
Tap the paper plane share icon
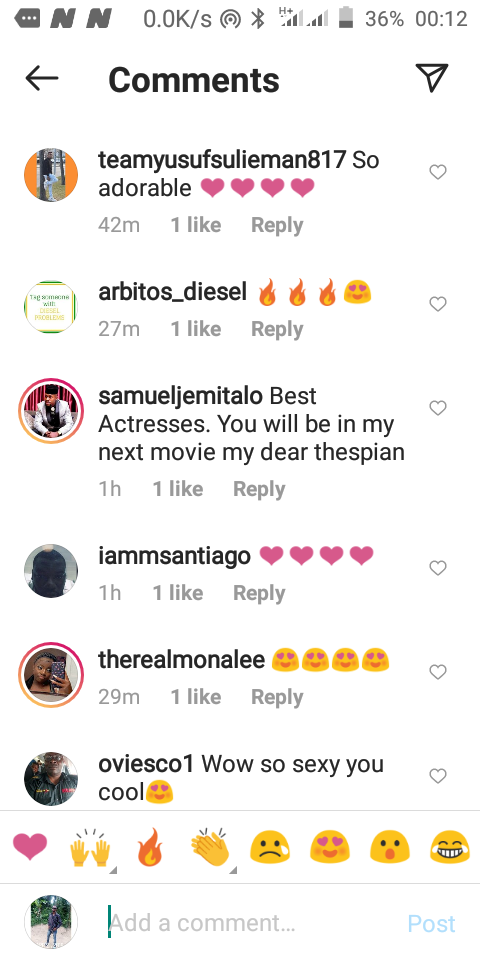tap(432, 77)
